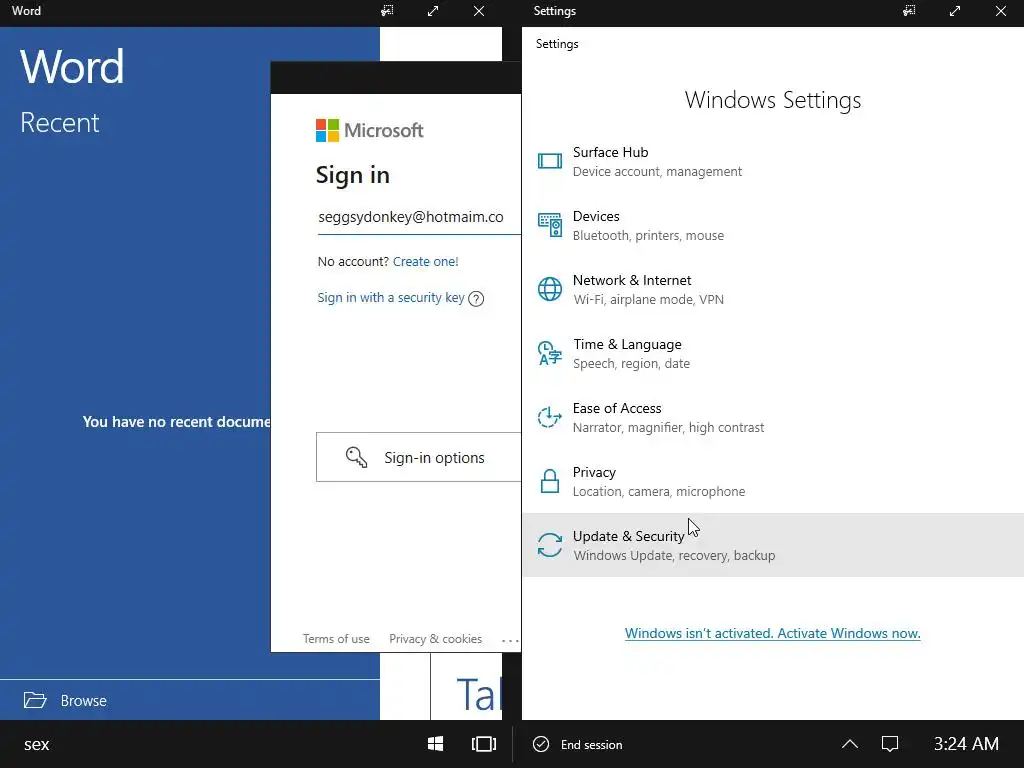Click 'Location, camera, microphone' description

(x=659, y=491)
